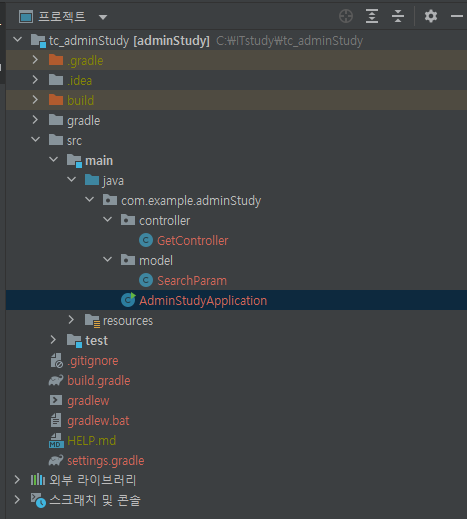Select GetController in the tree
467x519 pixels.
[x=193, y=240]
